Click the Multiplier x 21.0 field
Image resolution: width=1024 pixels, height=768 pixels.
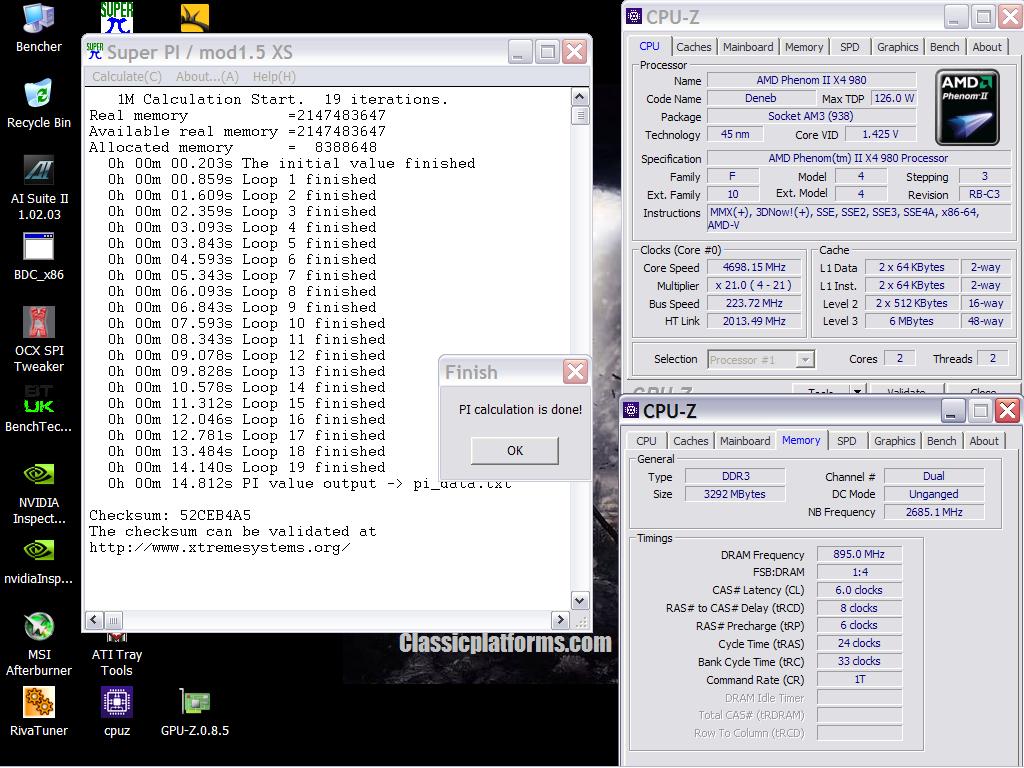(x=754, y=285)
